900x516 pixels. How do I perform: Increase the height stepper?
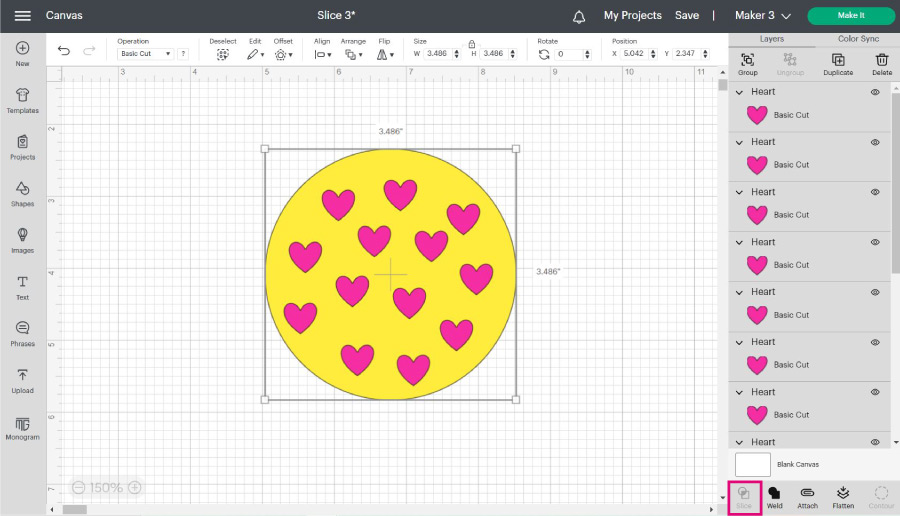(513, 51)
